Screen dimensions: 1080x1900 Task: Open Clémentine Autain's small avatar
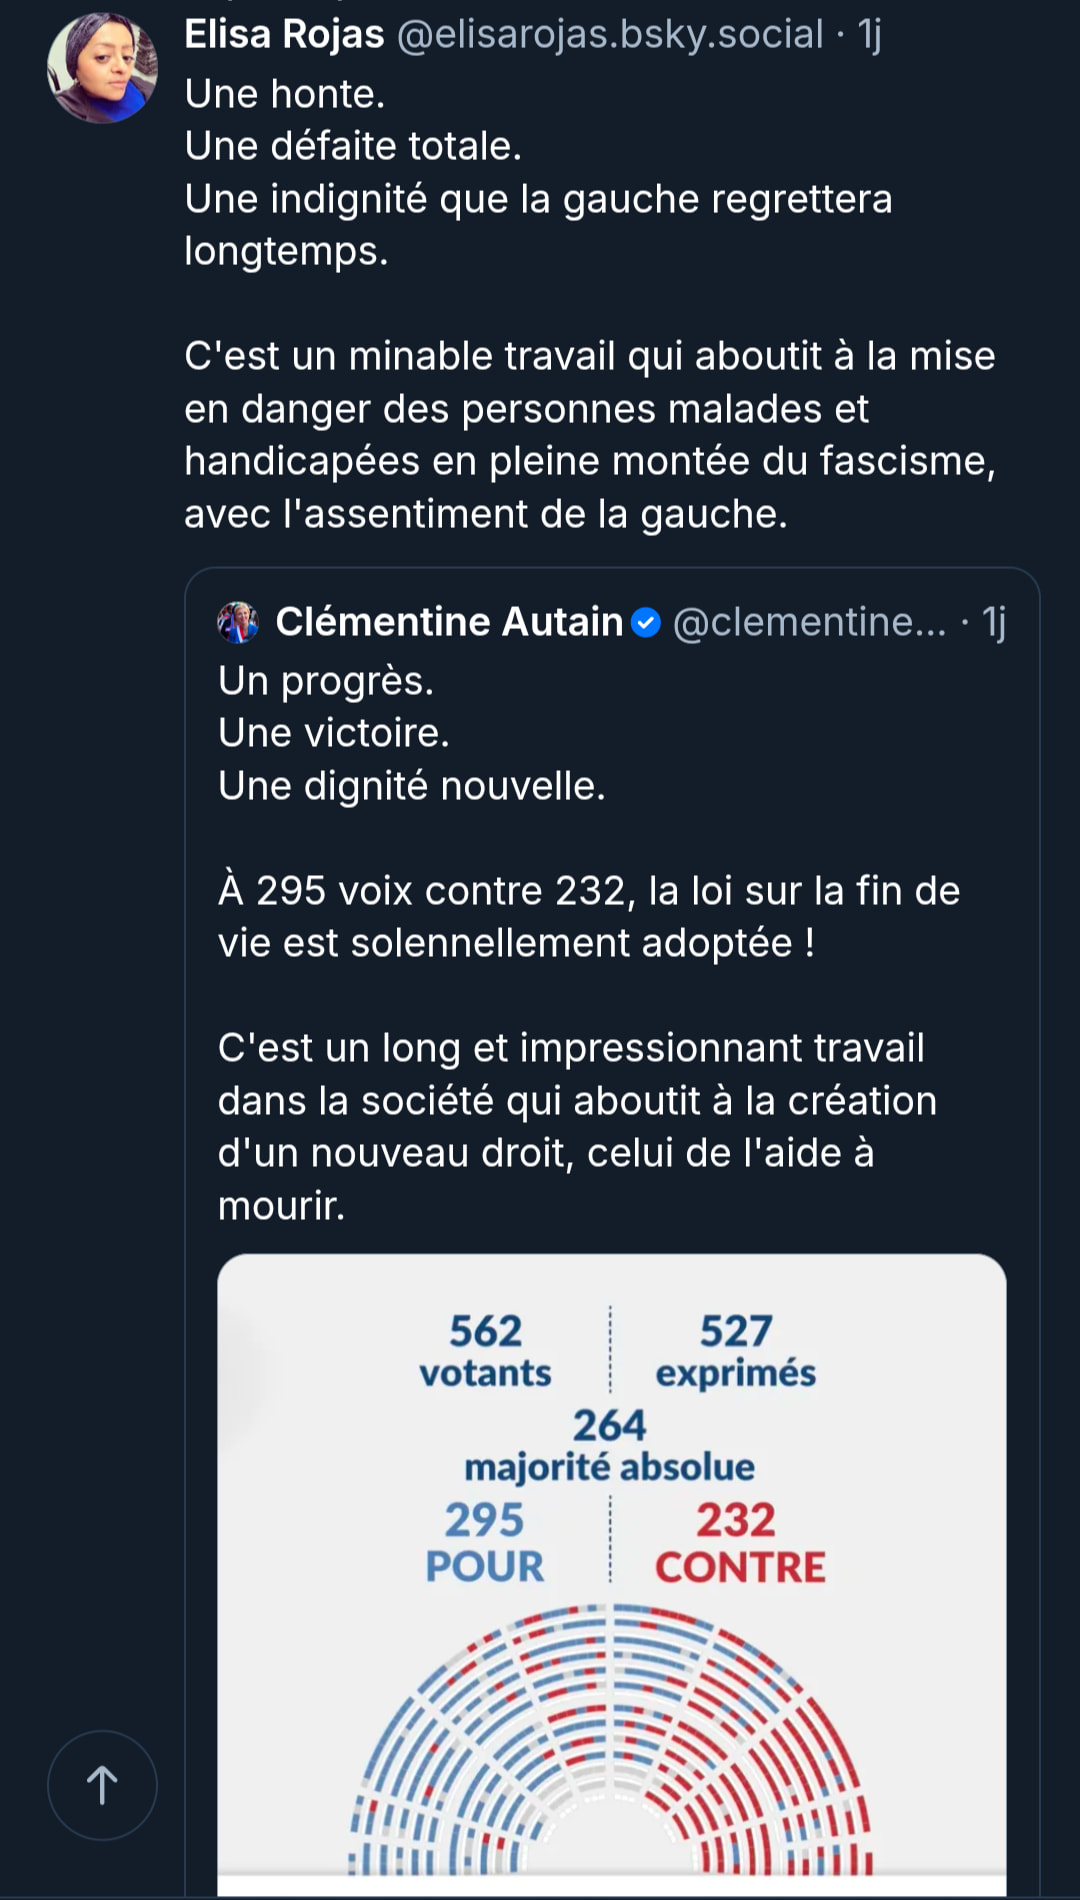coord(238,622)
